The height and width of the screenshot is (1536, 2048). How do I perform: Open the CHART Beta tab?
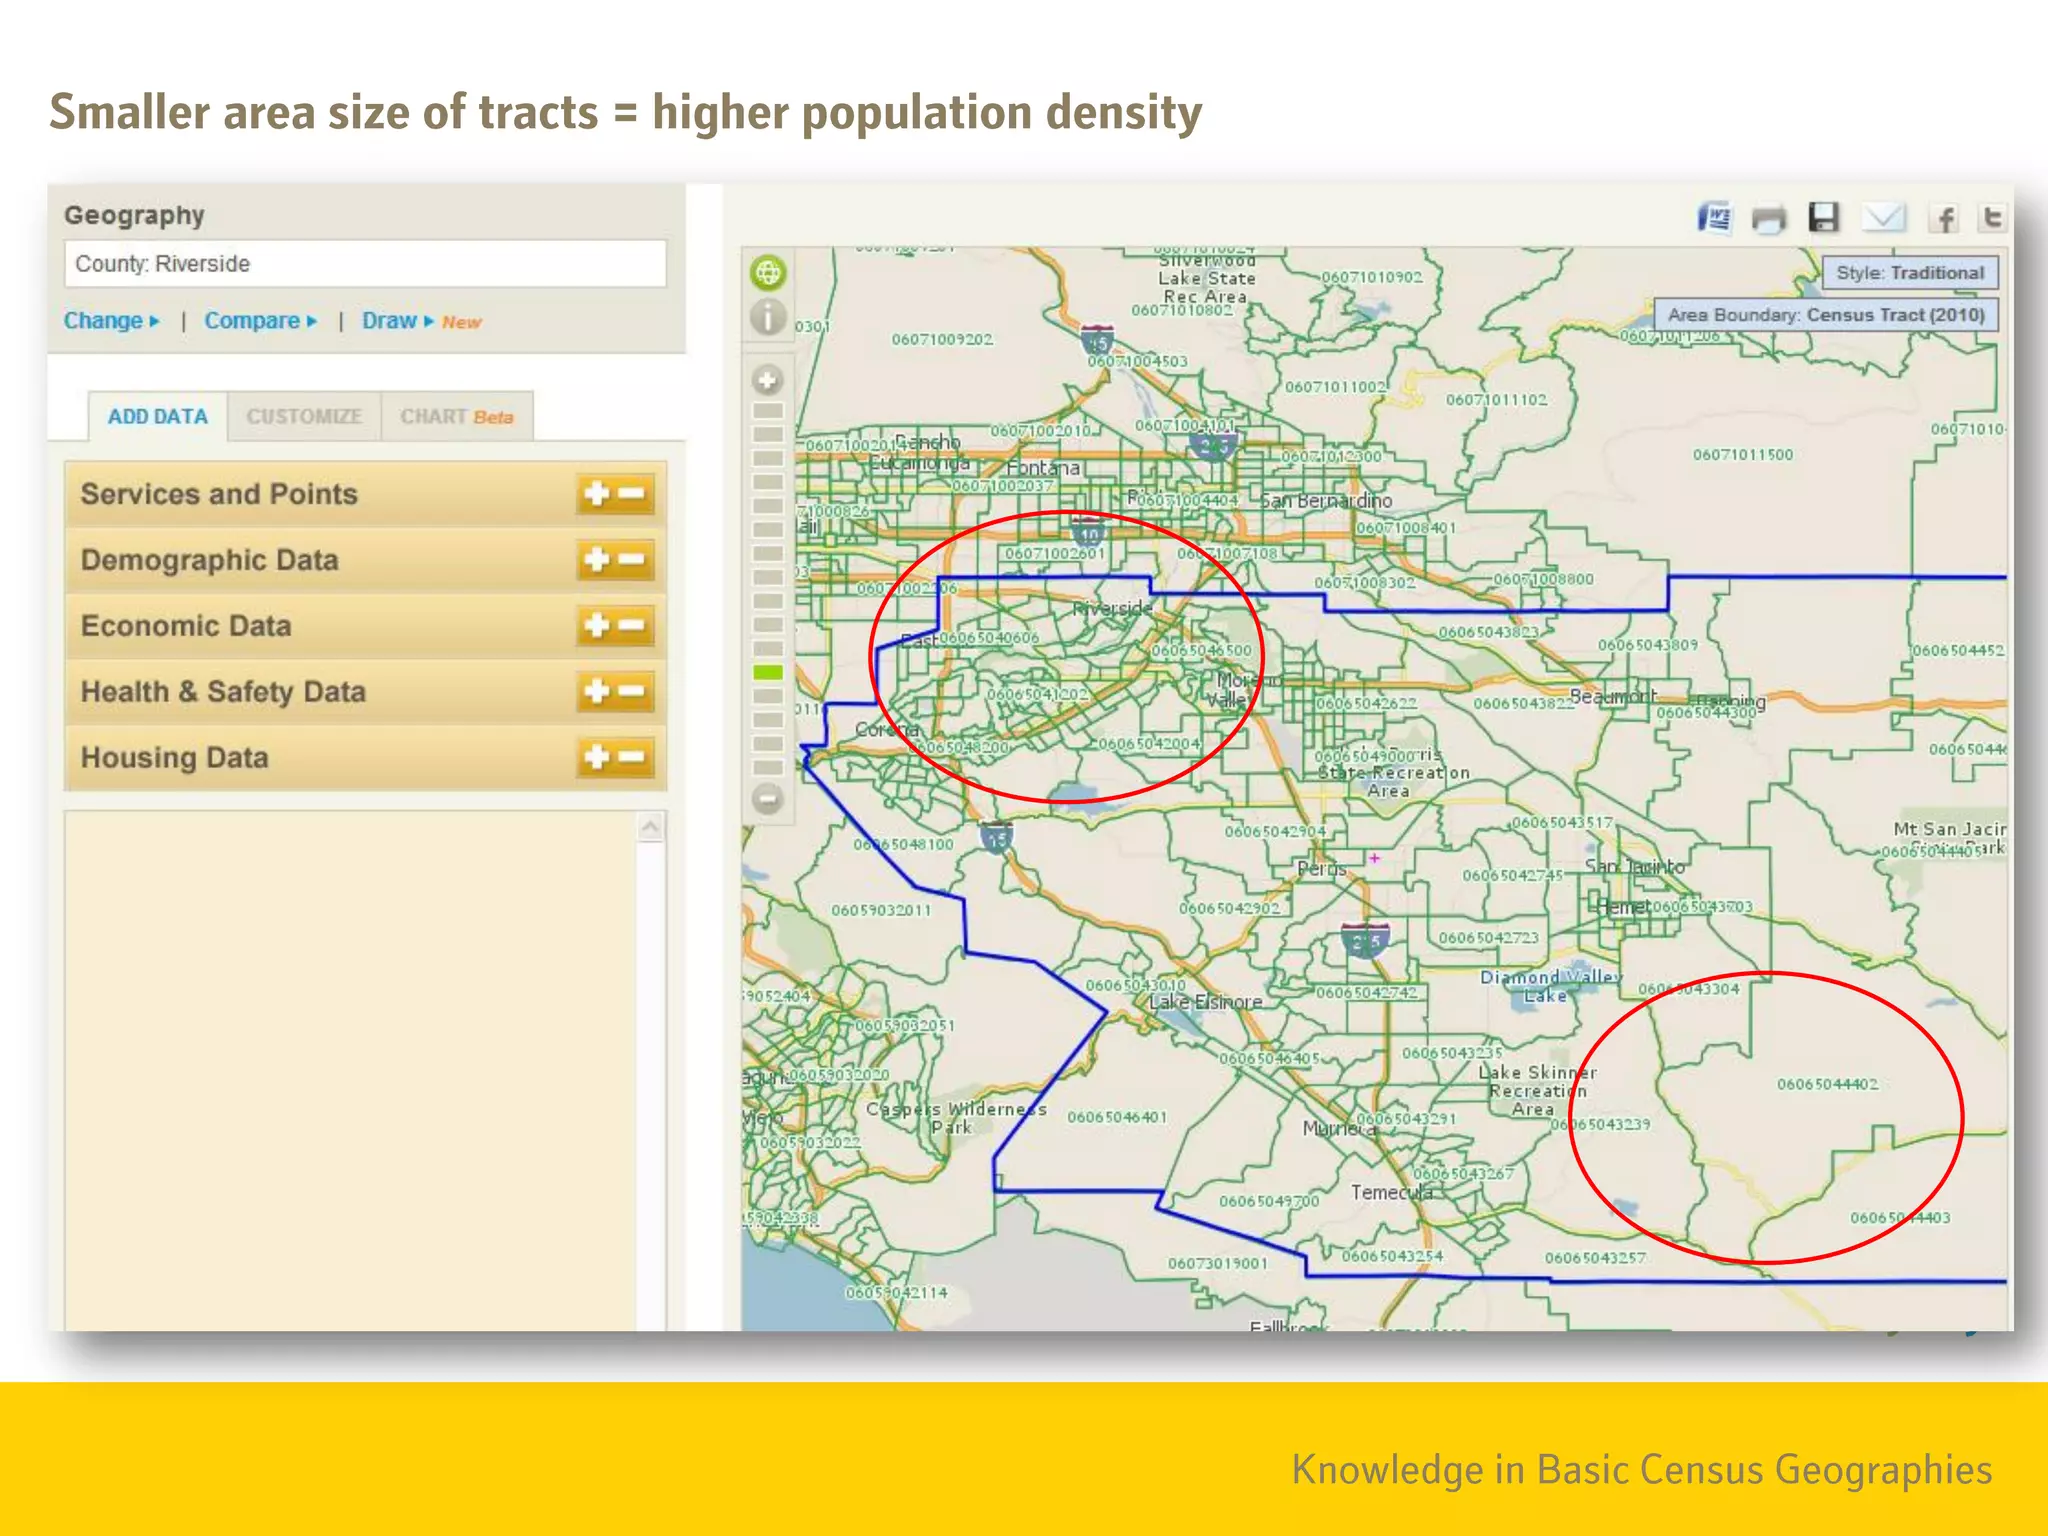pyautogui.click(x=456, y=417)
